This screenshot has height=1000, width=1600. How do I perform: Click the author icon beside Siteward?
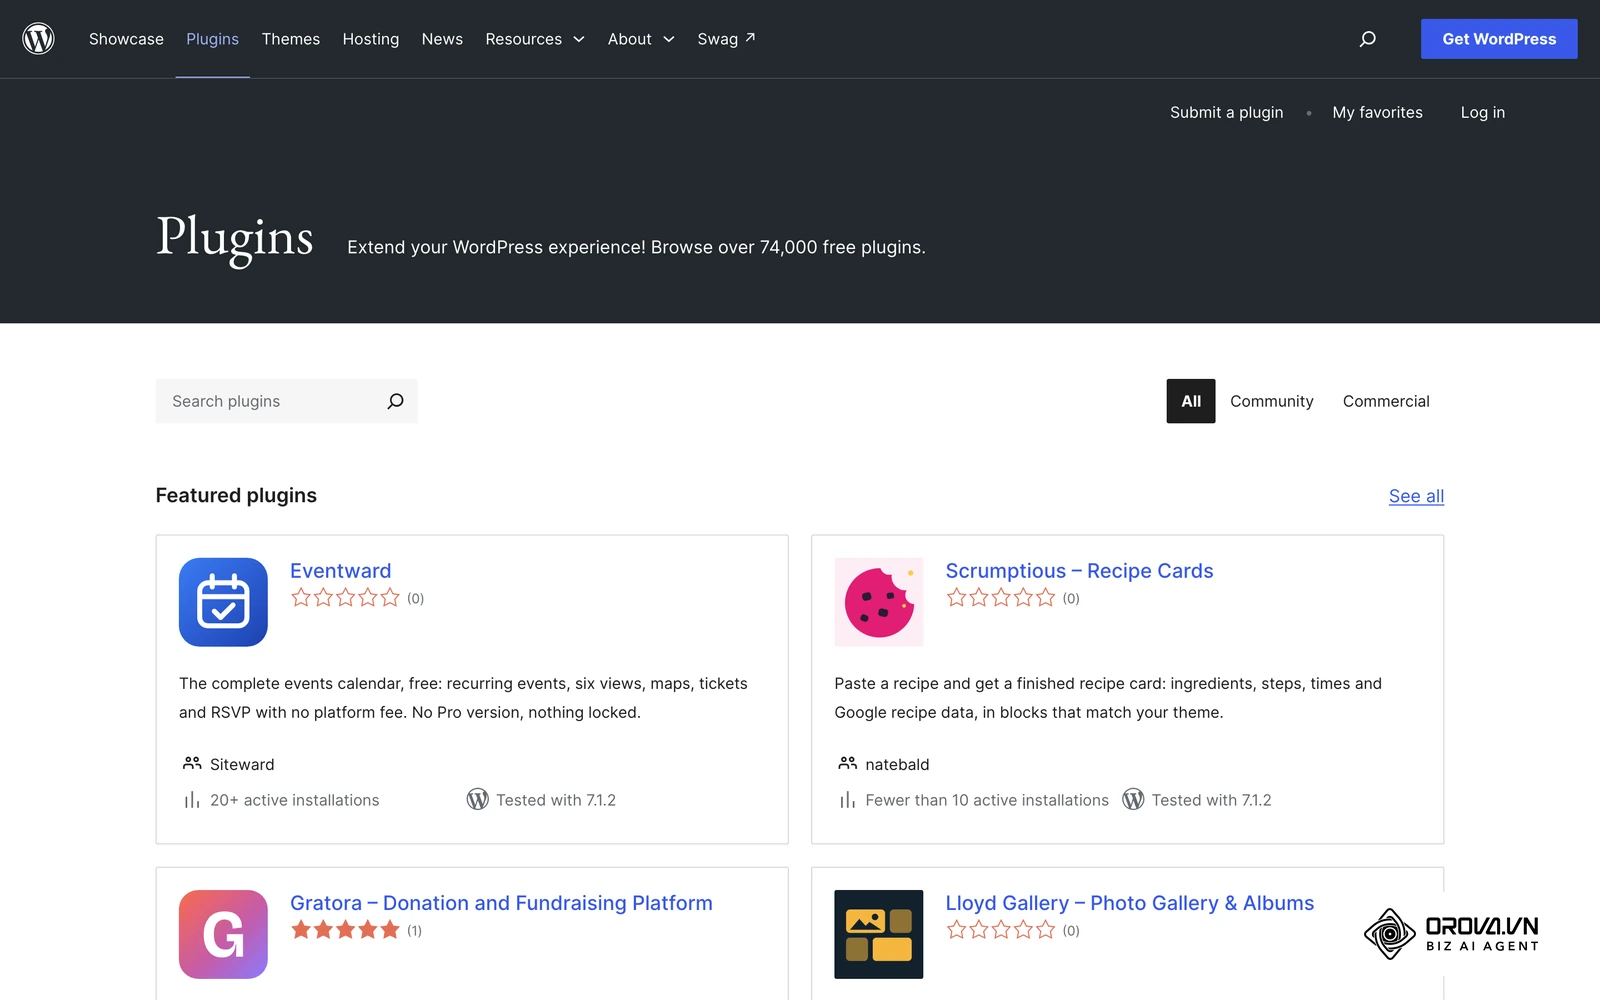[192, 763]
